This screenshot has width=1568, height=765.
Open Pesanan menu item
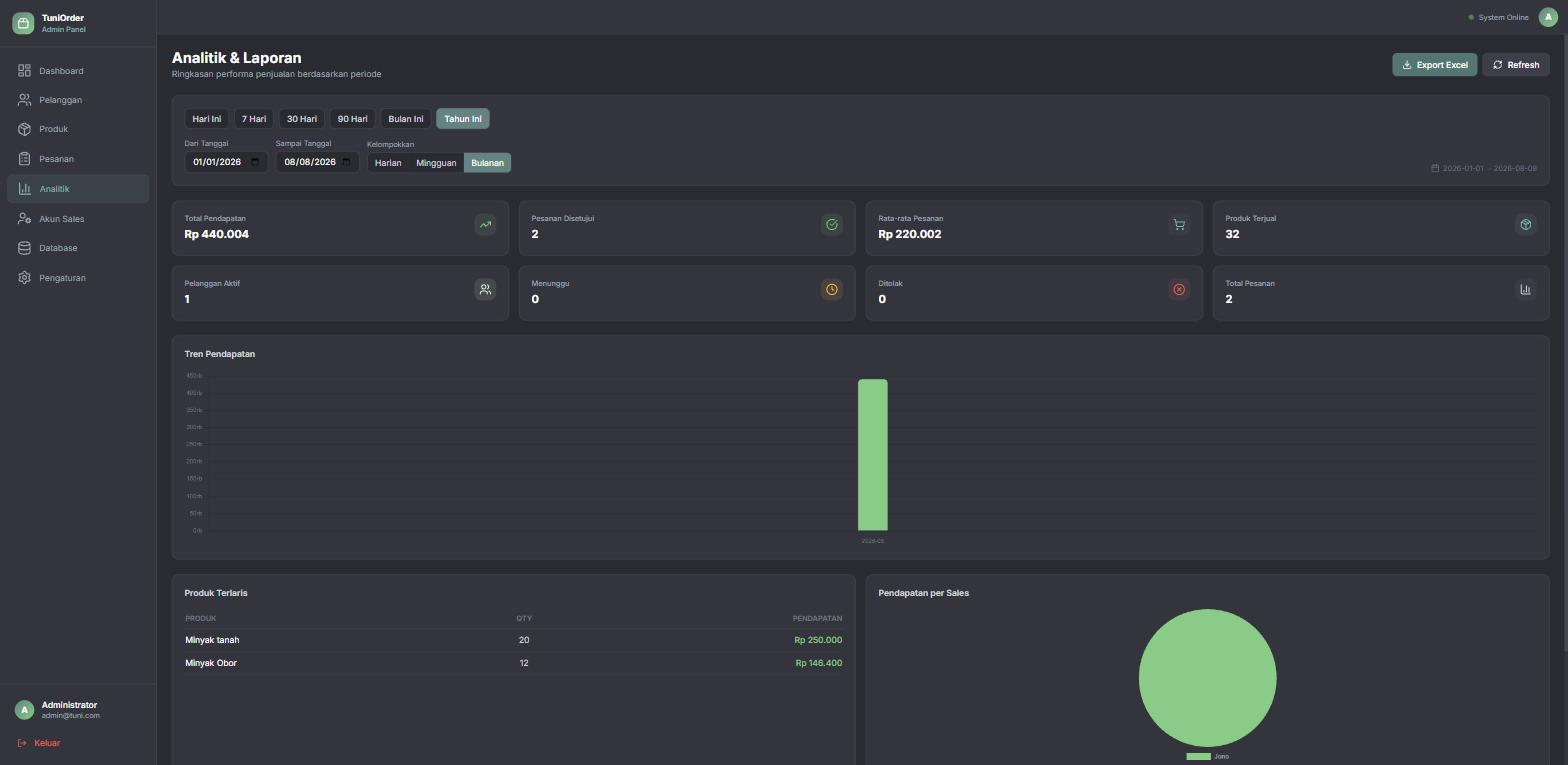(x=78, y=159)
